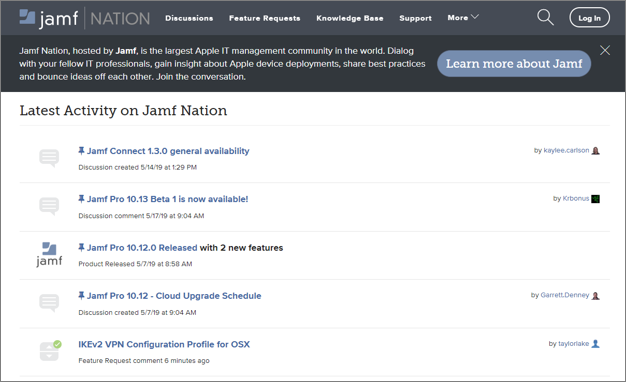Image resolution: width=626 pixels, height=382 pixels.
Task: Open Jamf Pro 10.12 Cloud Upgrade Schedule link
Action: click(174, 296)
